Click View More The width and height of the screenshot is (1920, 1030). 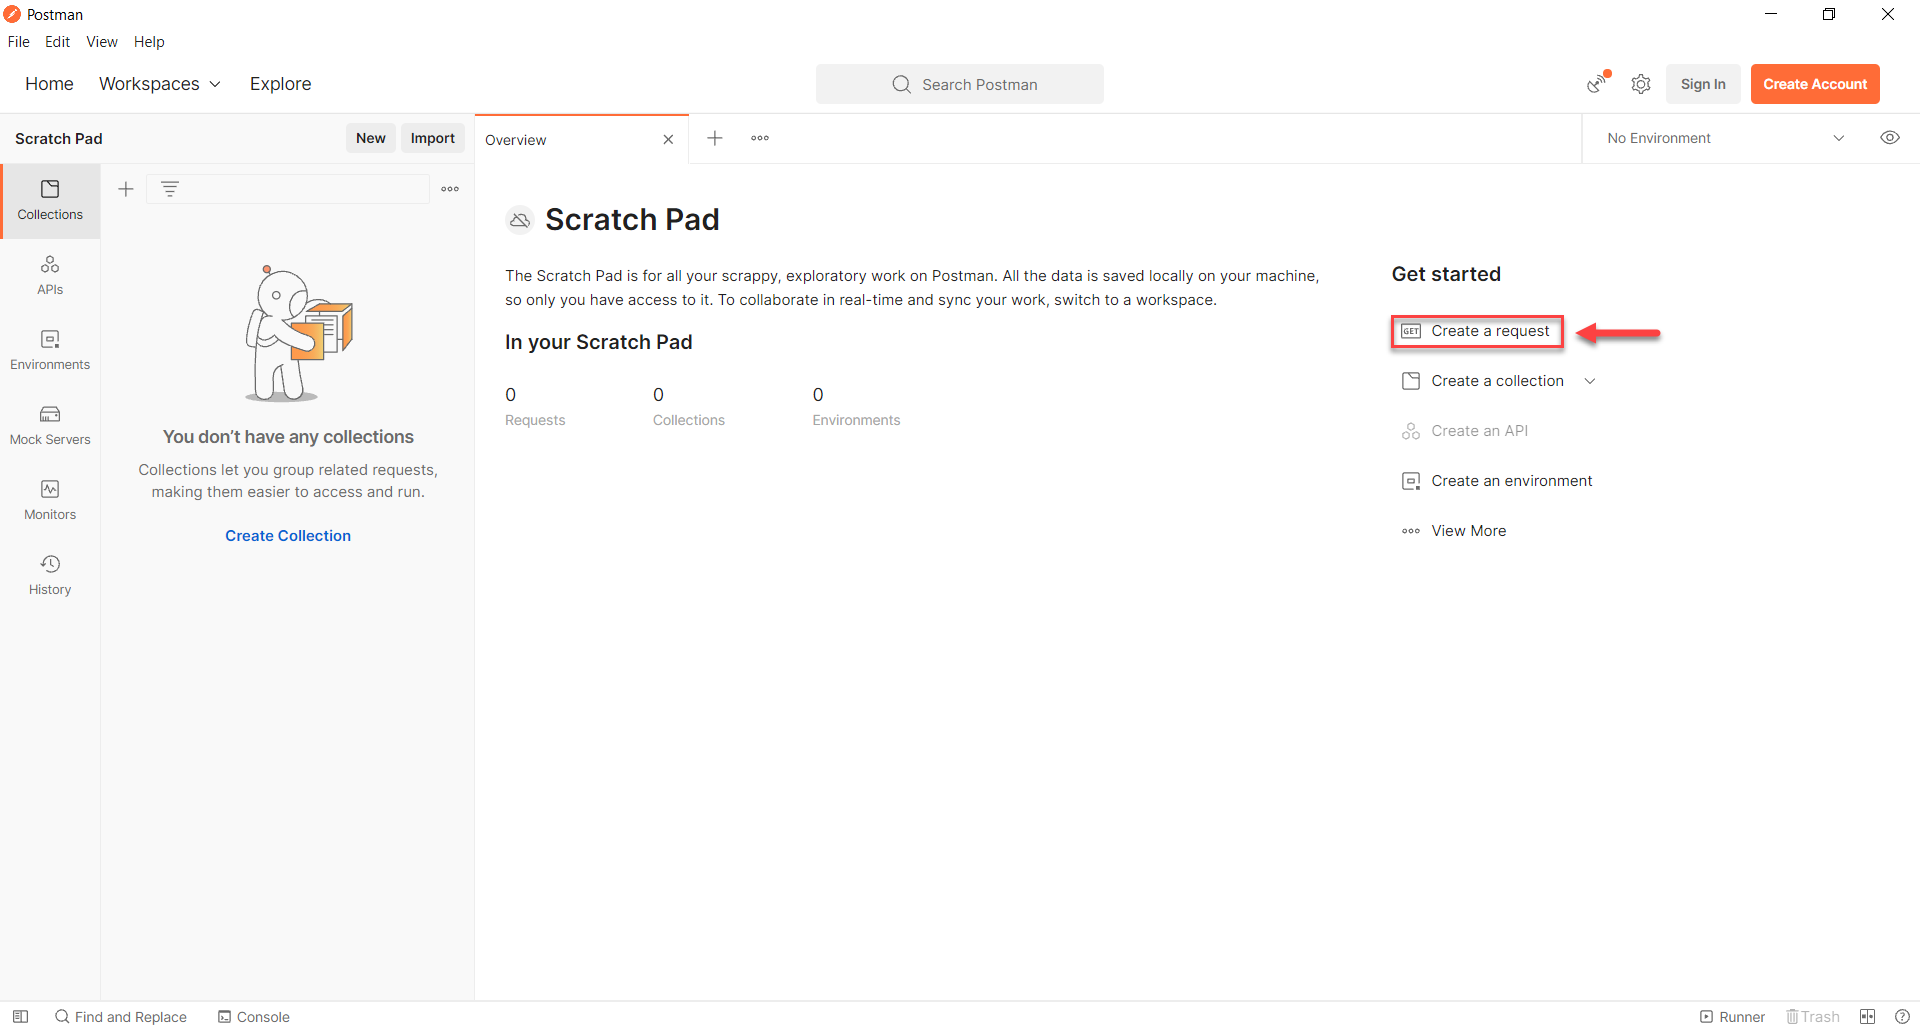[1454, 531]
